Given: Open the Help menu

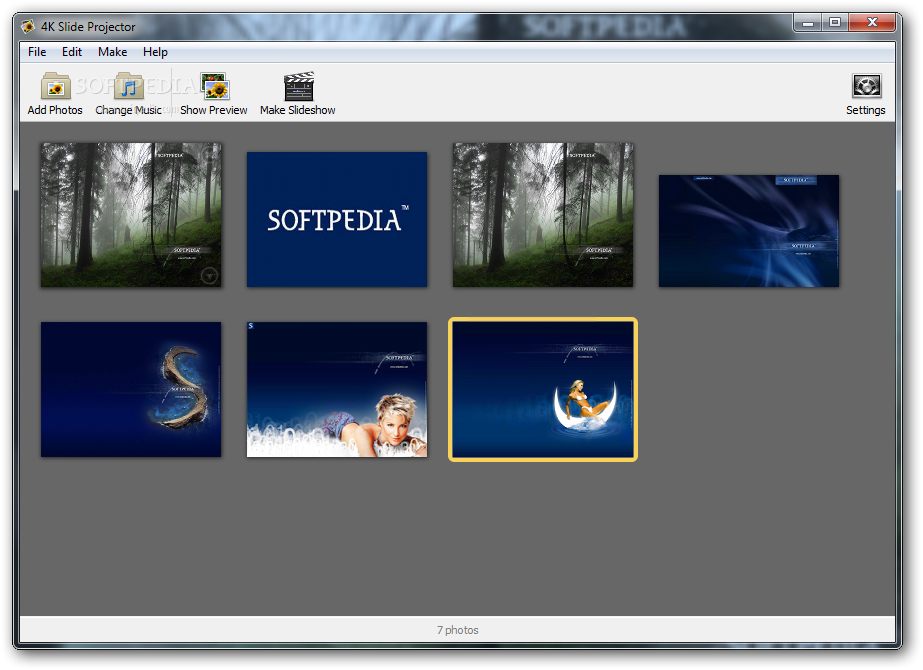Looking at the screenshot, I should (155, 52).
